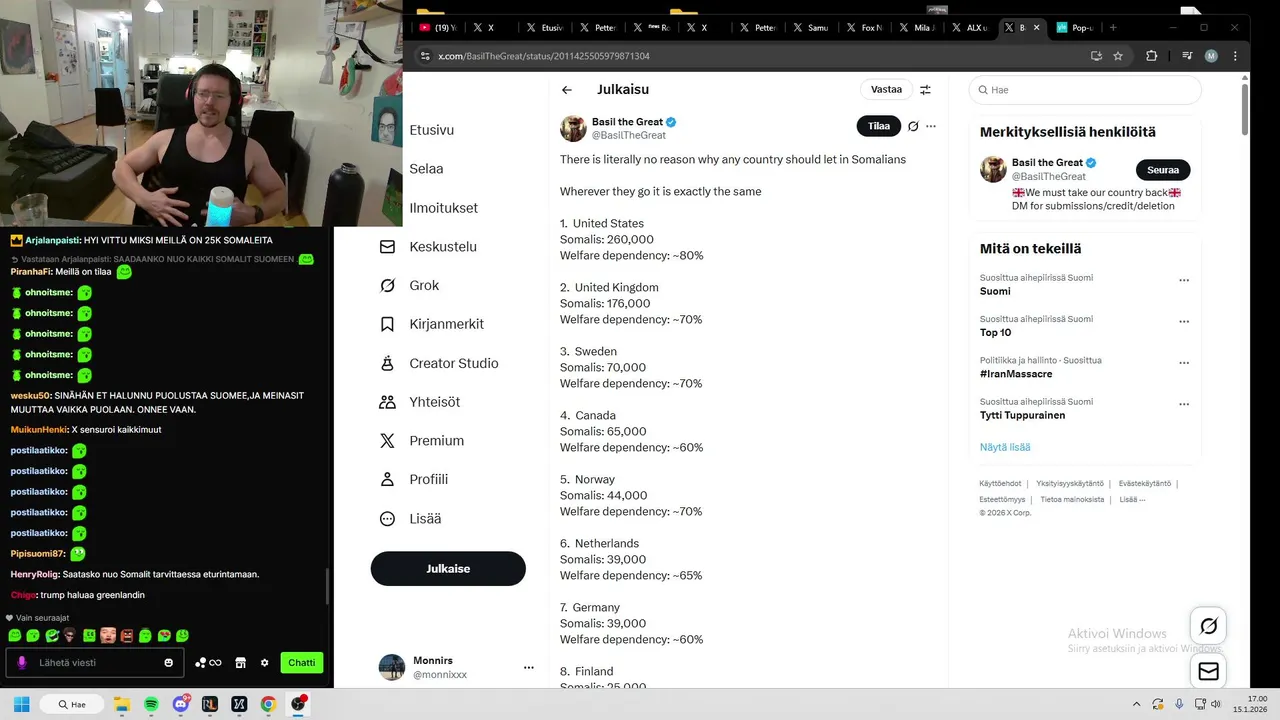Click the Grok icon beside the Tilaa button
The height and width of the screenshot is (720, 1280).
point(913,126)
